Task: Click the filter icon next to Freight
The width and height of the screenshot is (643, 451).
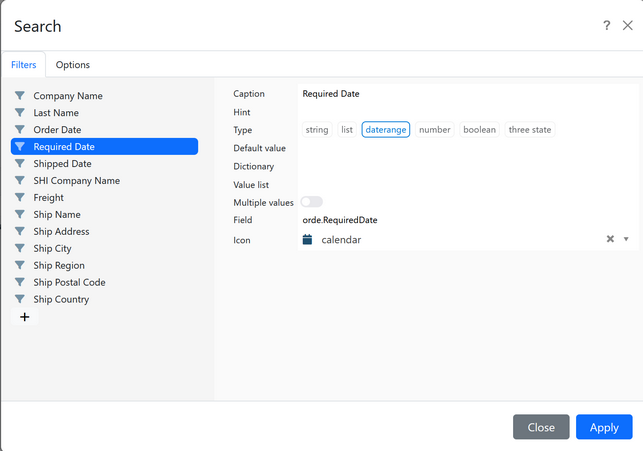Action: pyautogui.click(x=20, y=197)
